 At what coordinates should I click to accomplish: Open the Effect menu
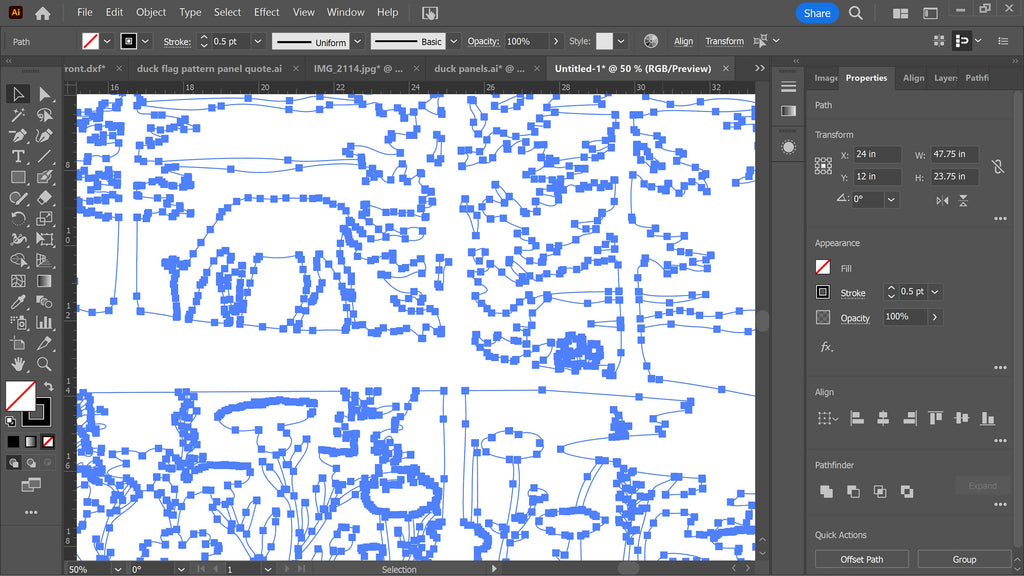(266, 12)
